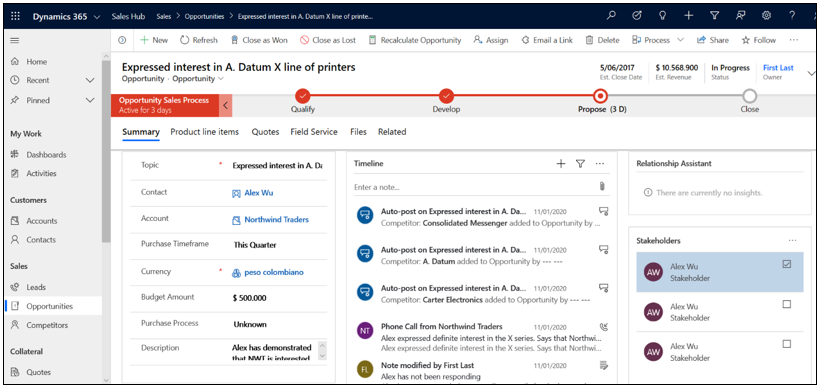Click the attach paperclip icon in note

(x=602, y=186)
